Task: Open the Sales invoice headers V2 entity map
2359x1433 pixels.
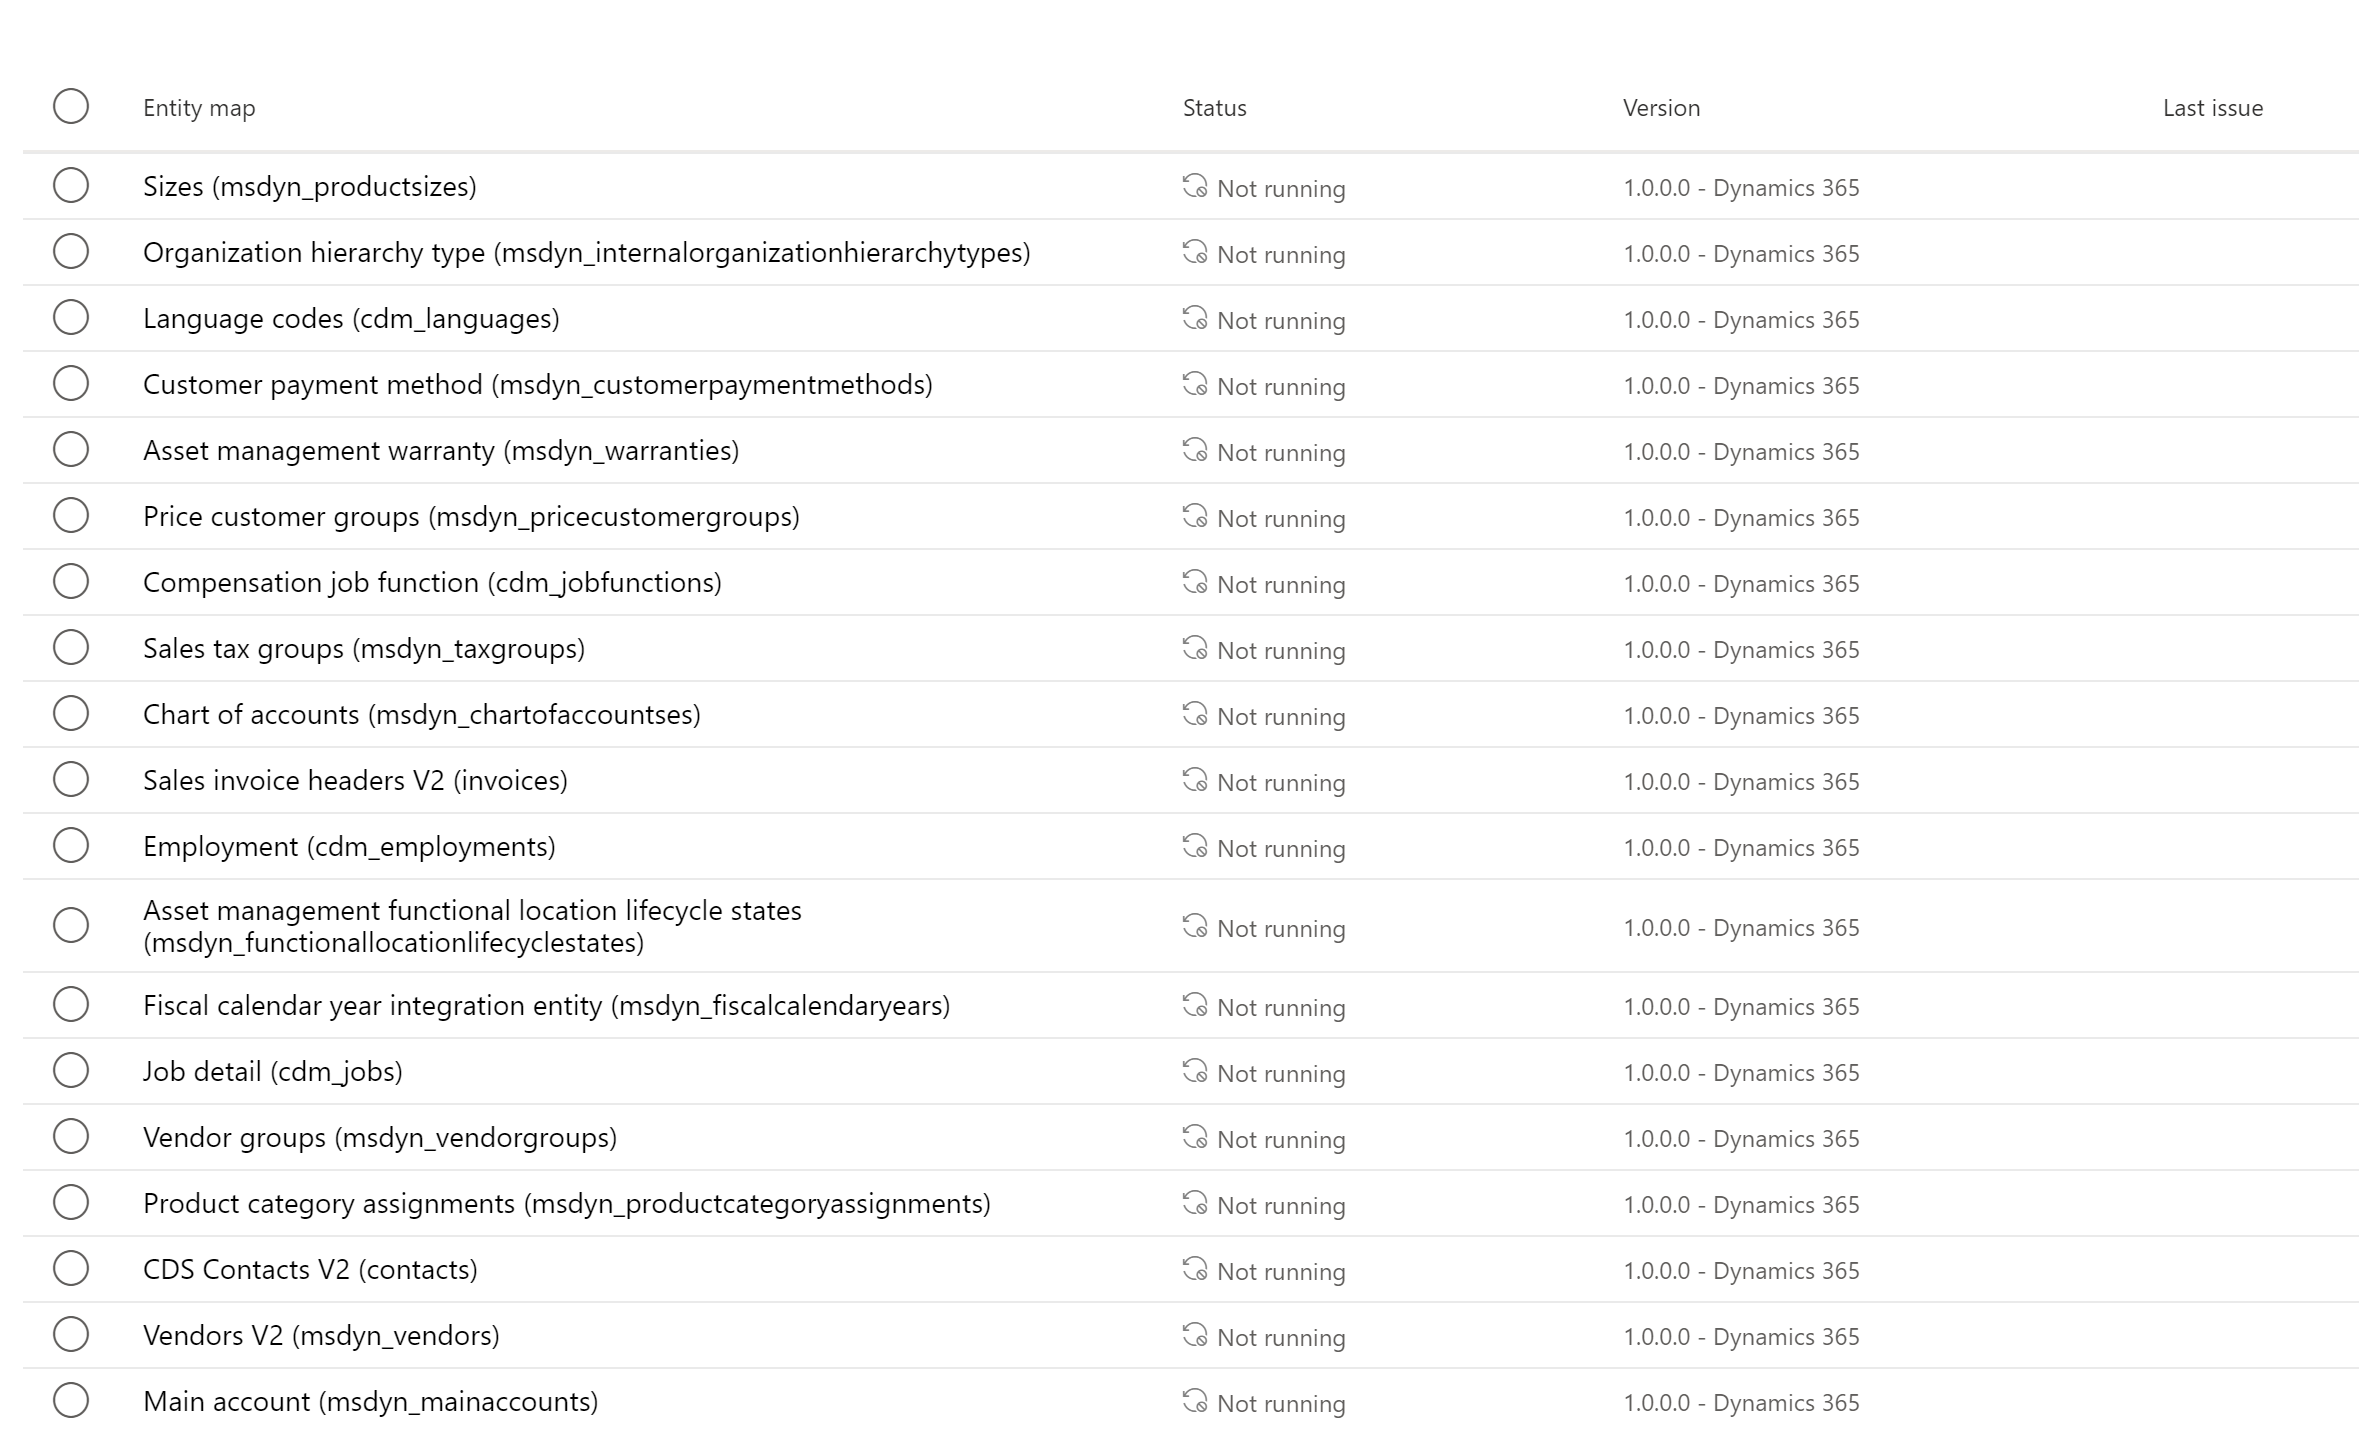Action: 355,781
